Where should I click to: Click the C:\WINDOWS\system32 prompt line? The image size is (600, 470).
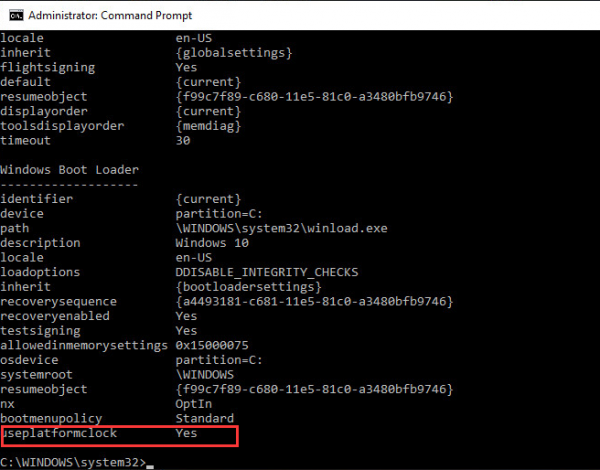point(73,462)
